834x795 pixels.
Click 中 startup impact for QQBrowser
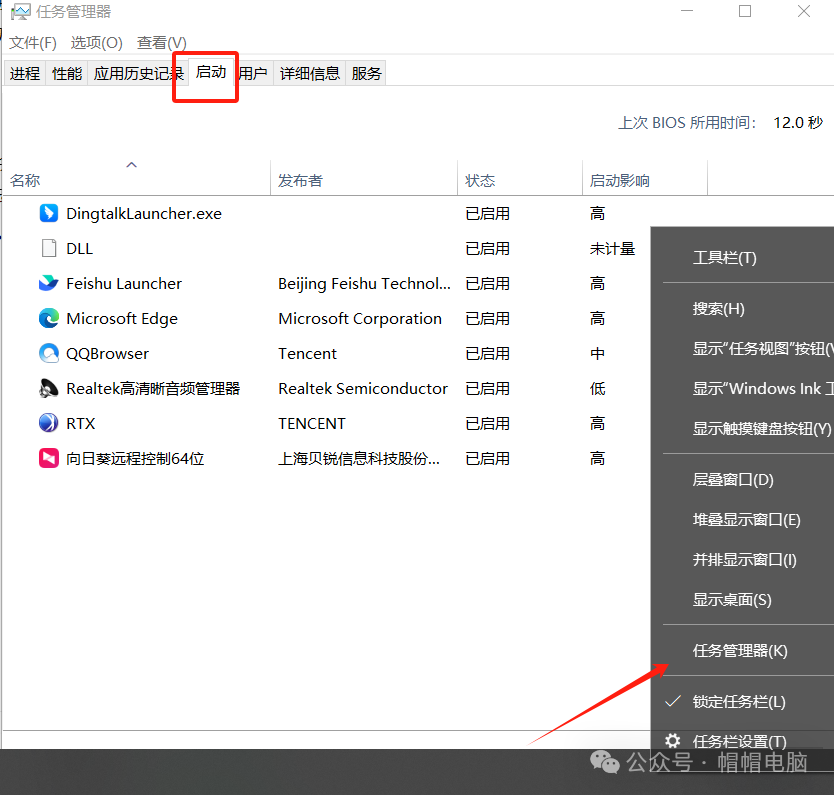point(597,354)
